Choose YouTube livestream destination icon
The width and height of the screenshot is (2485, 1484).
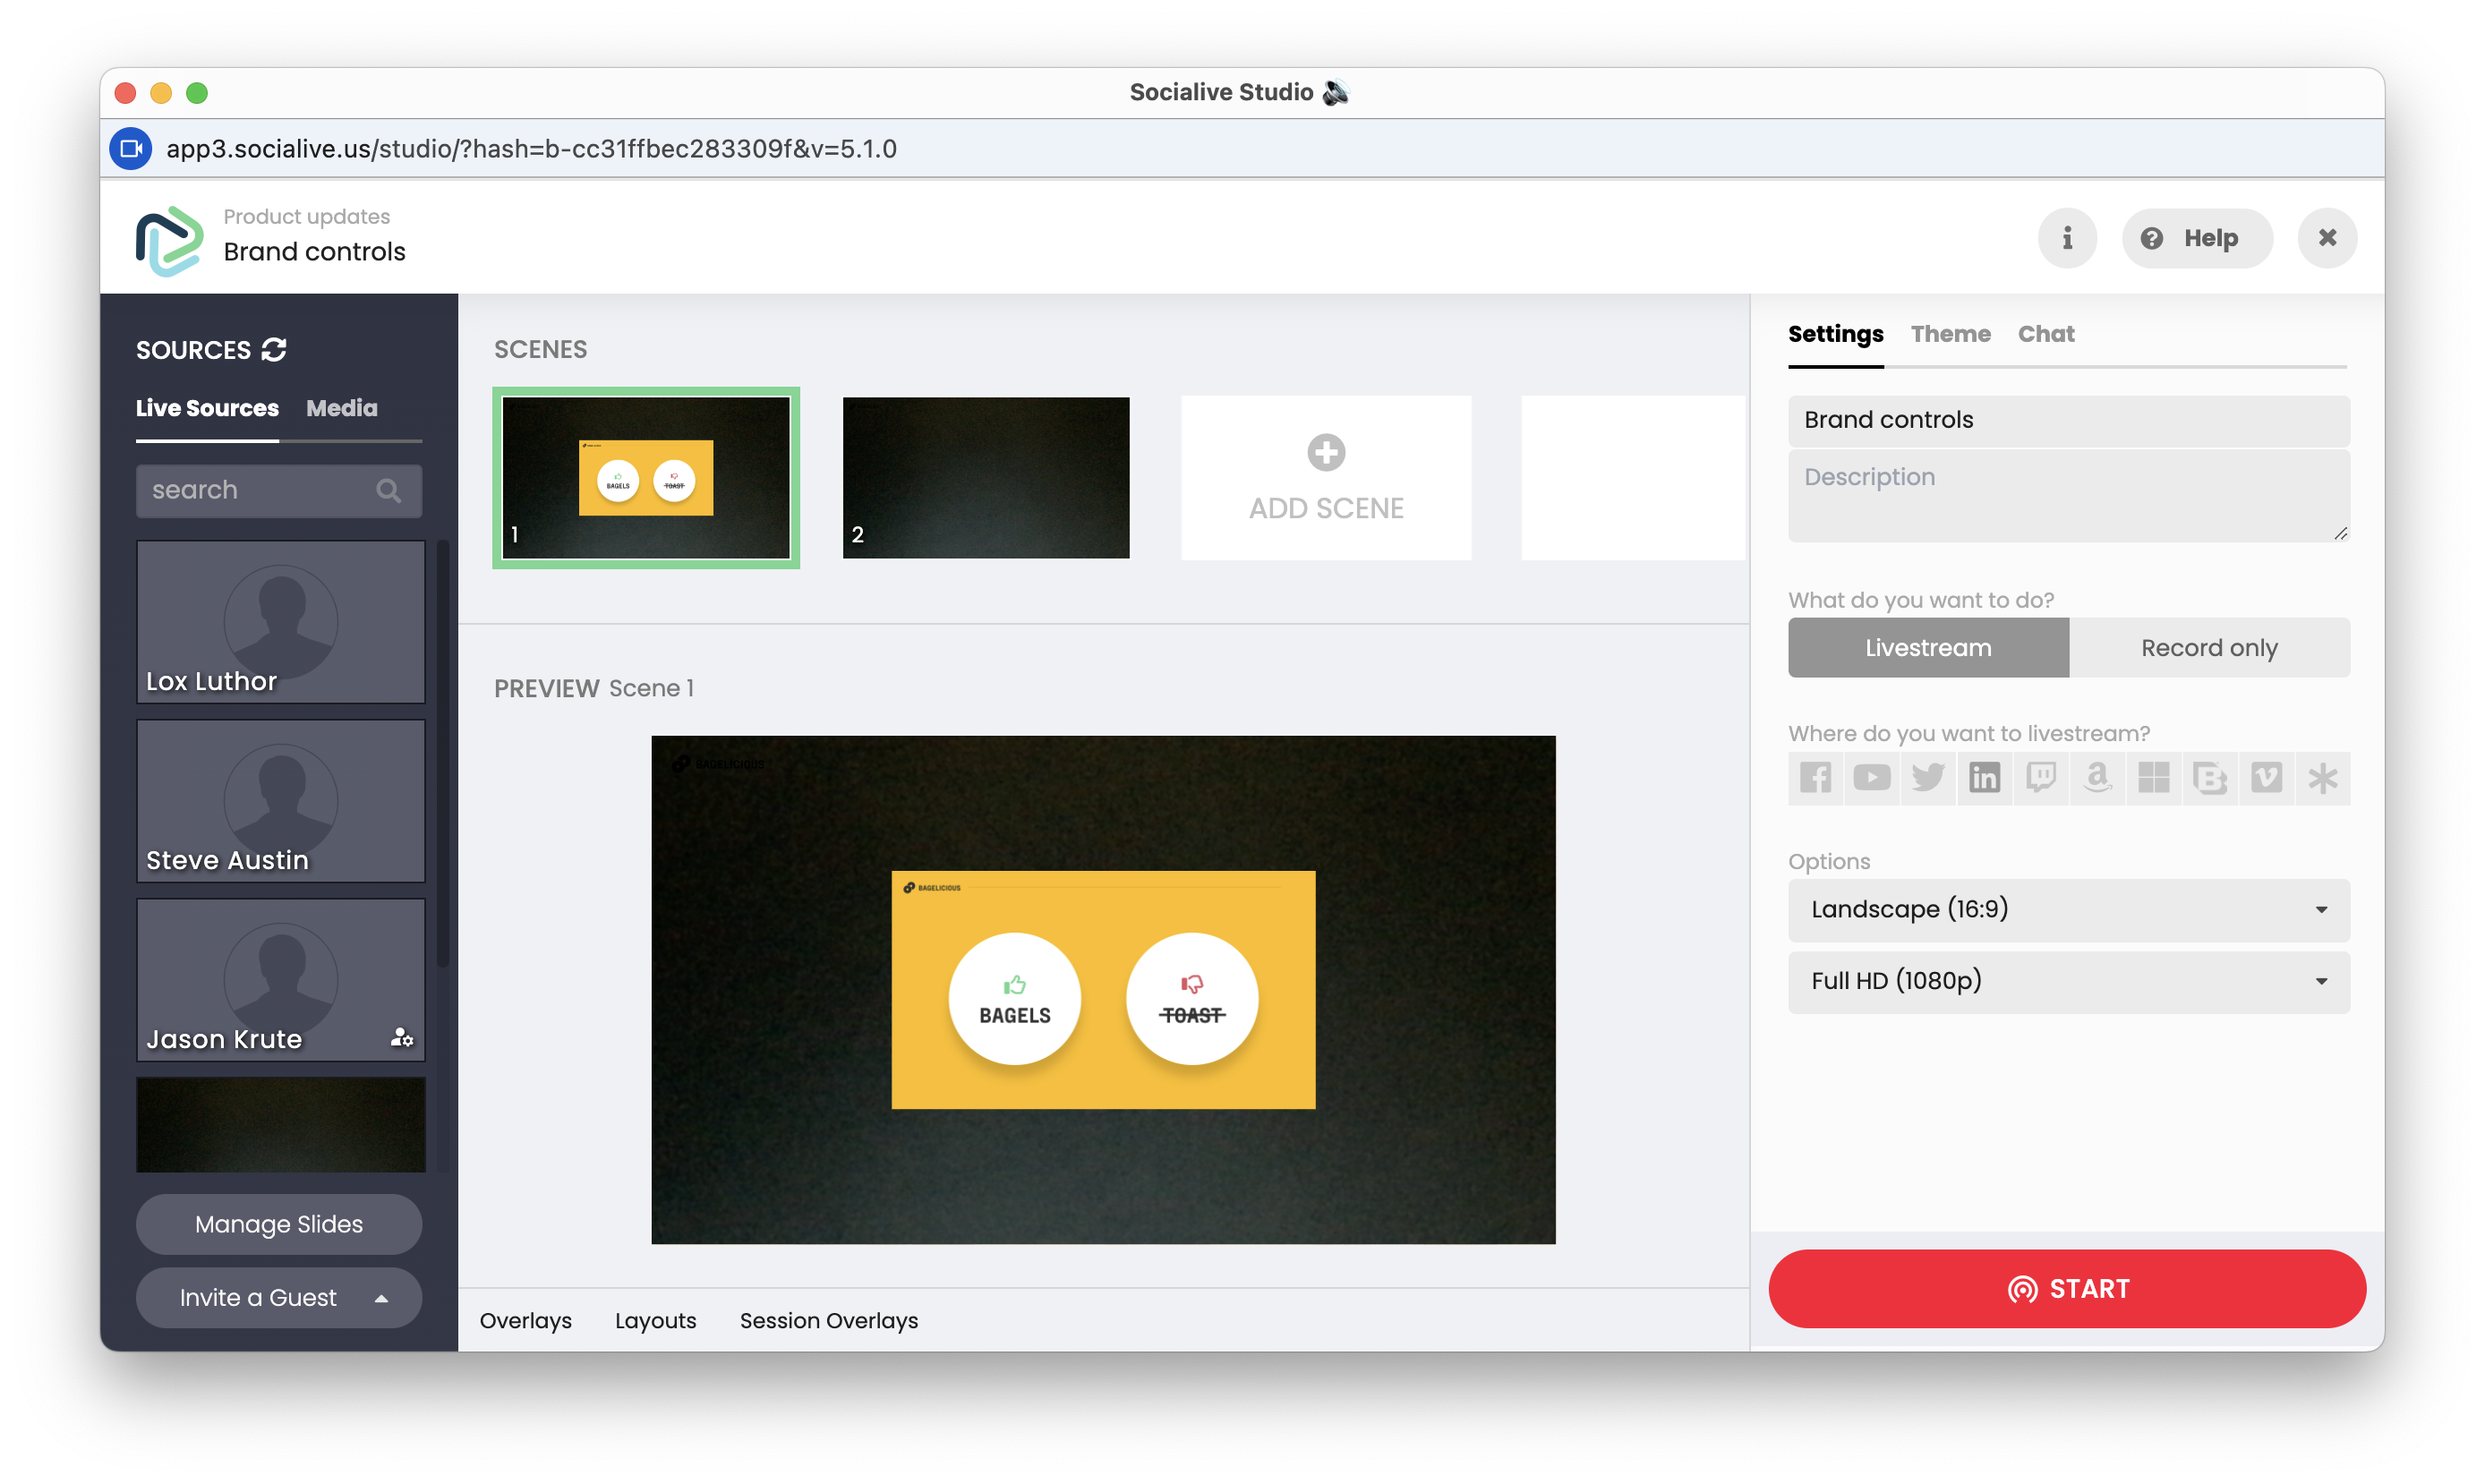pyautogui.click(x=1871, y=777)
